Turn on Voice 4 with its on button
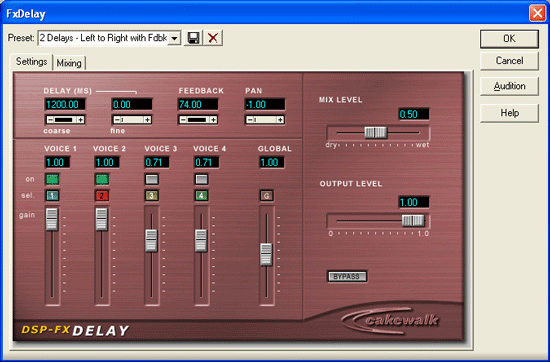 (x=201, y=179)
